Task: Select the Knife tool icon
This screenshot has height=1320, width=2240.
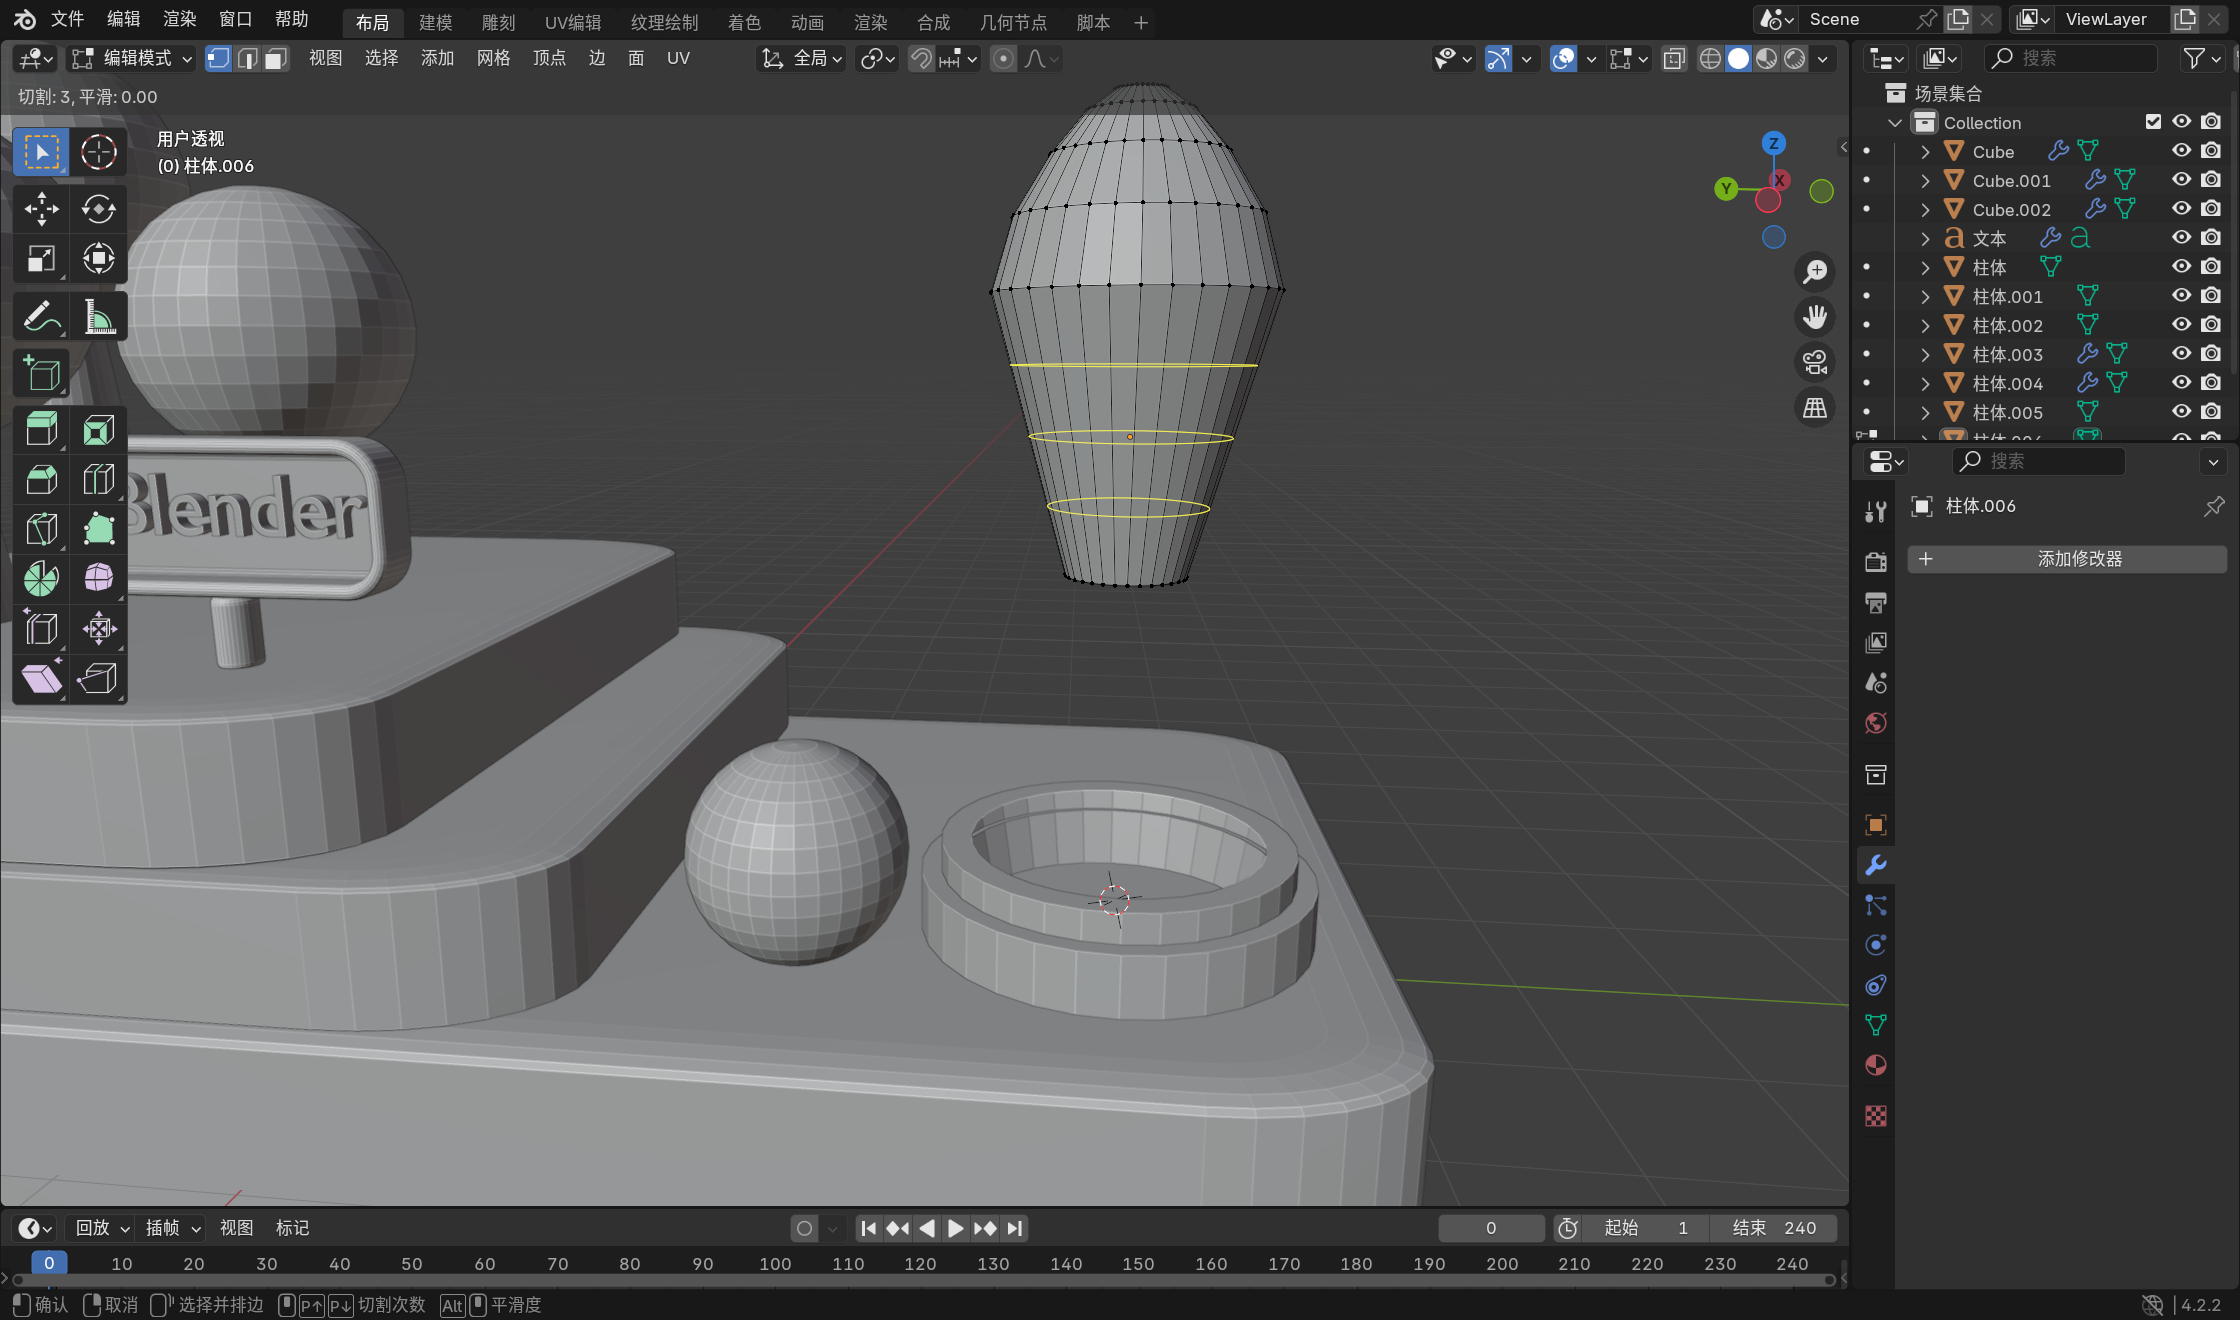Action: pos(41,529)
